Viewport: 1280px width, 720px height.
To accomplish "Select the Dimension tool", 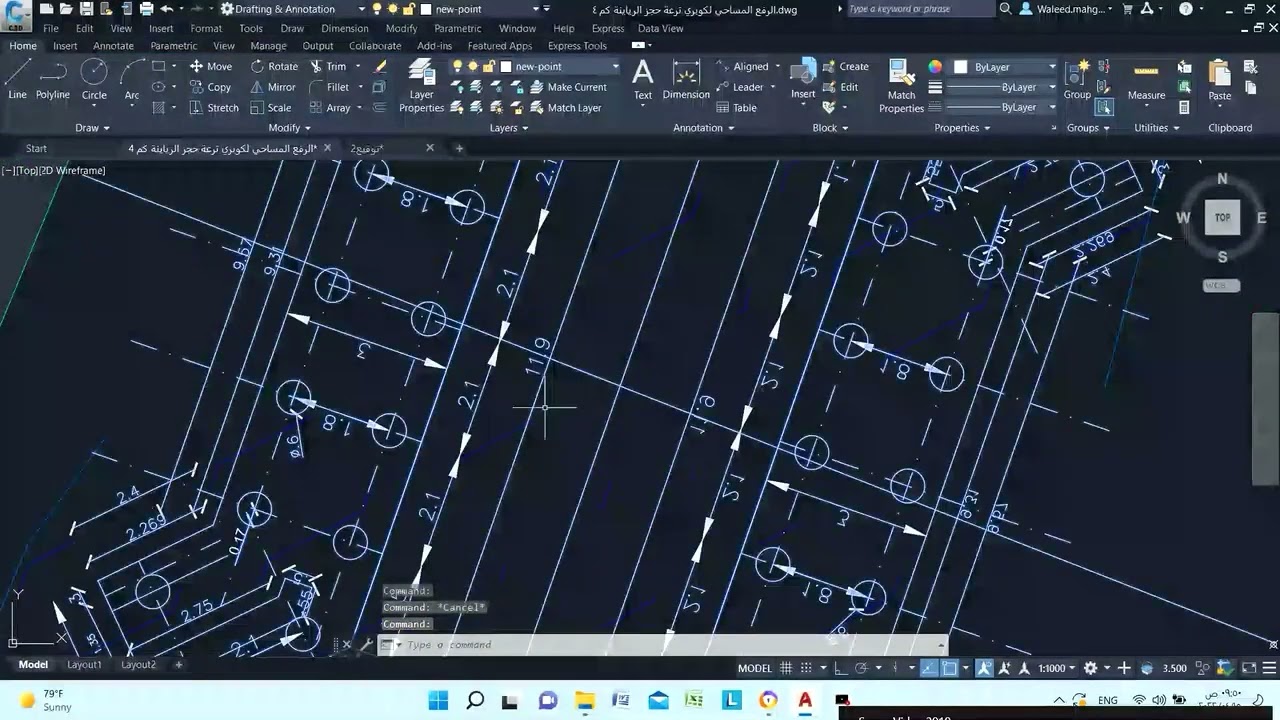I will [686, 80].
